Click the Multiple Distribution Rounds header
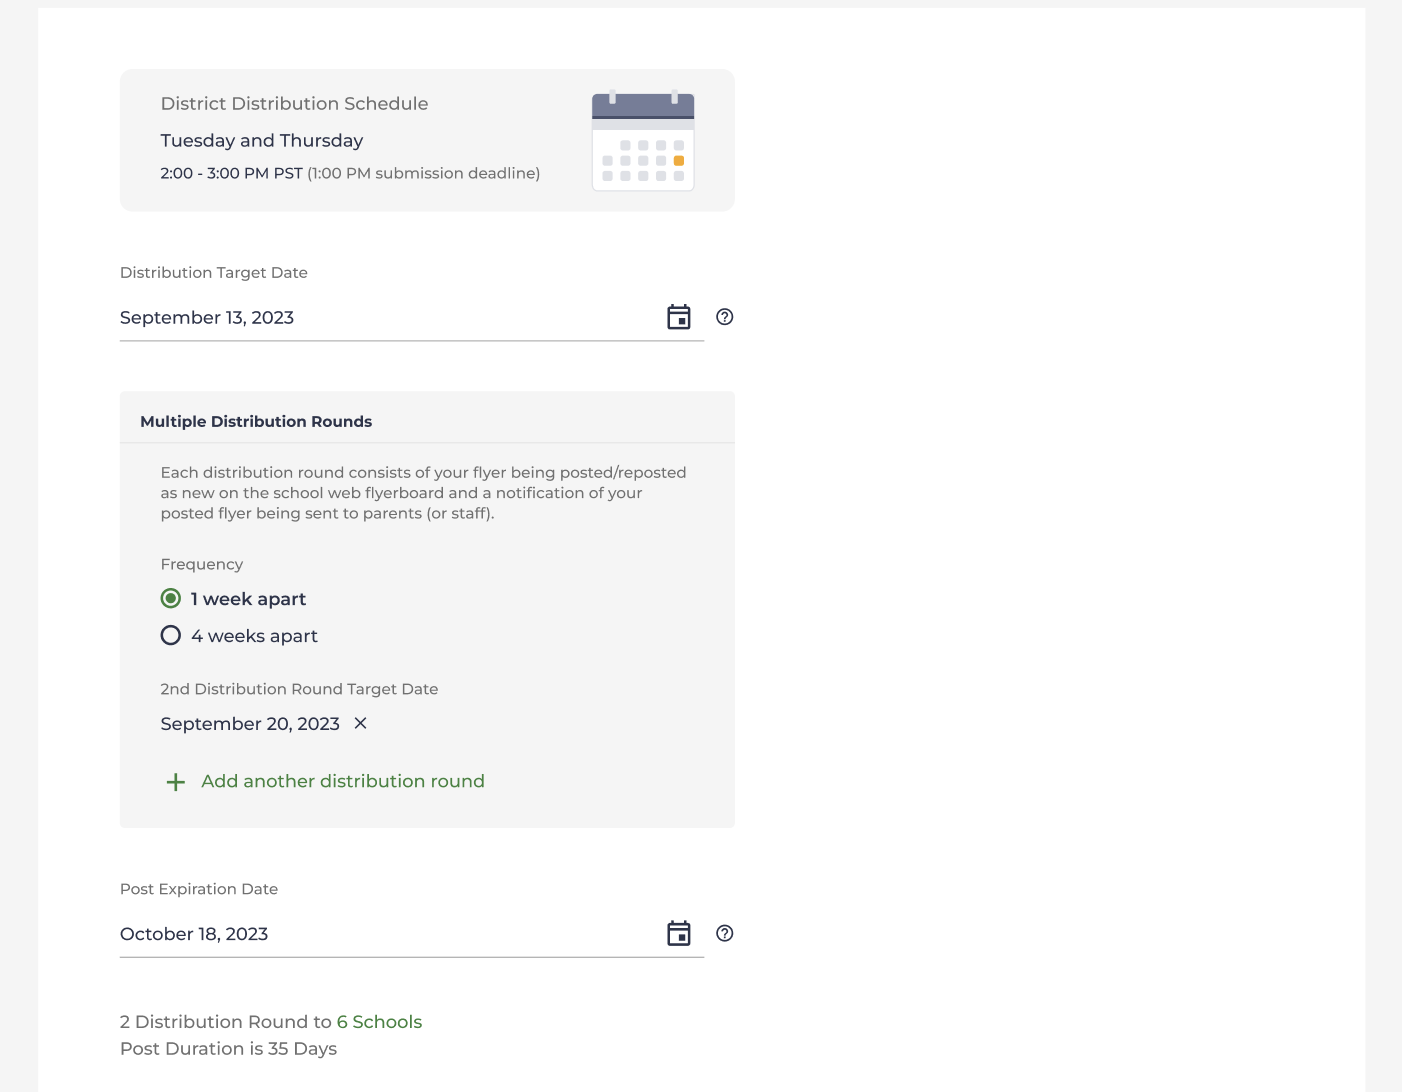This screenshot has height=1092, width=1402. pos(256,422)
